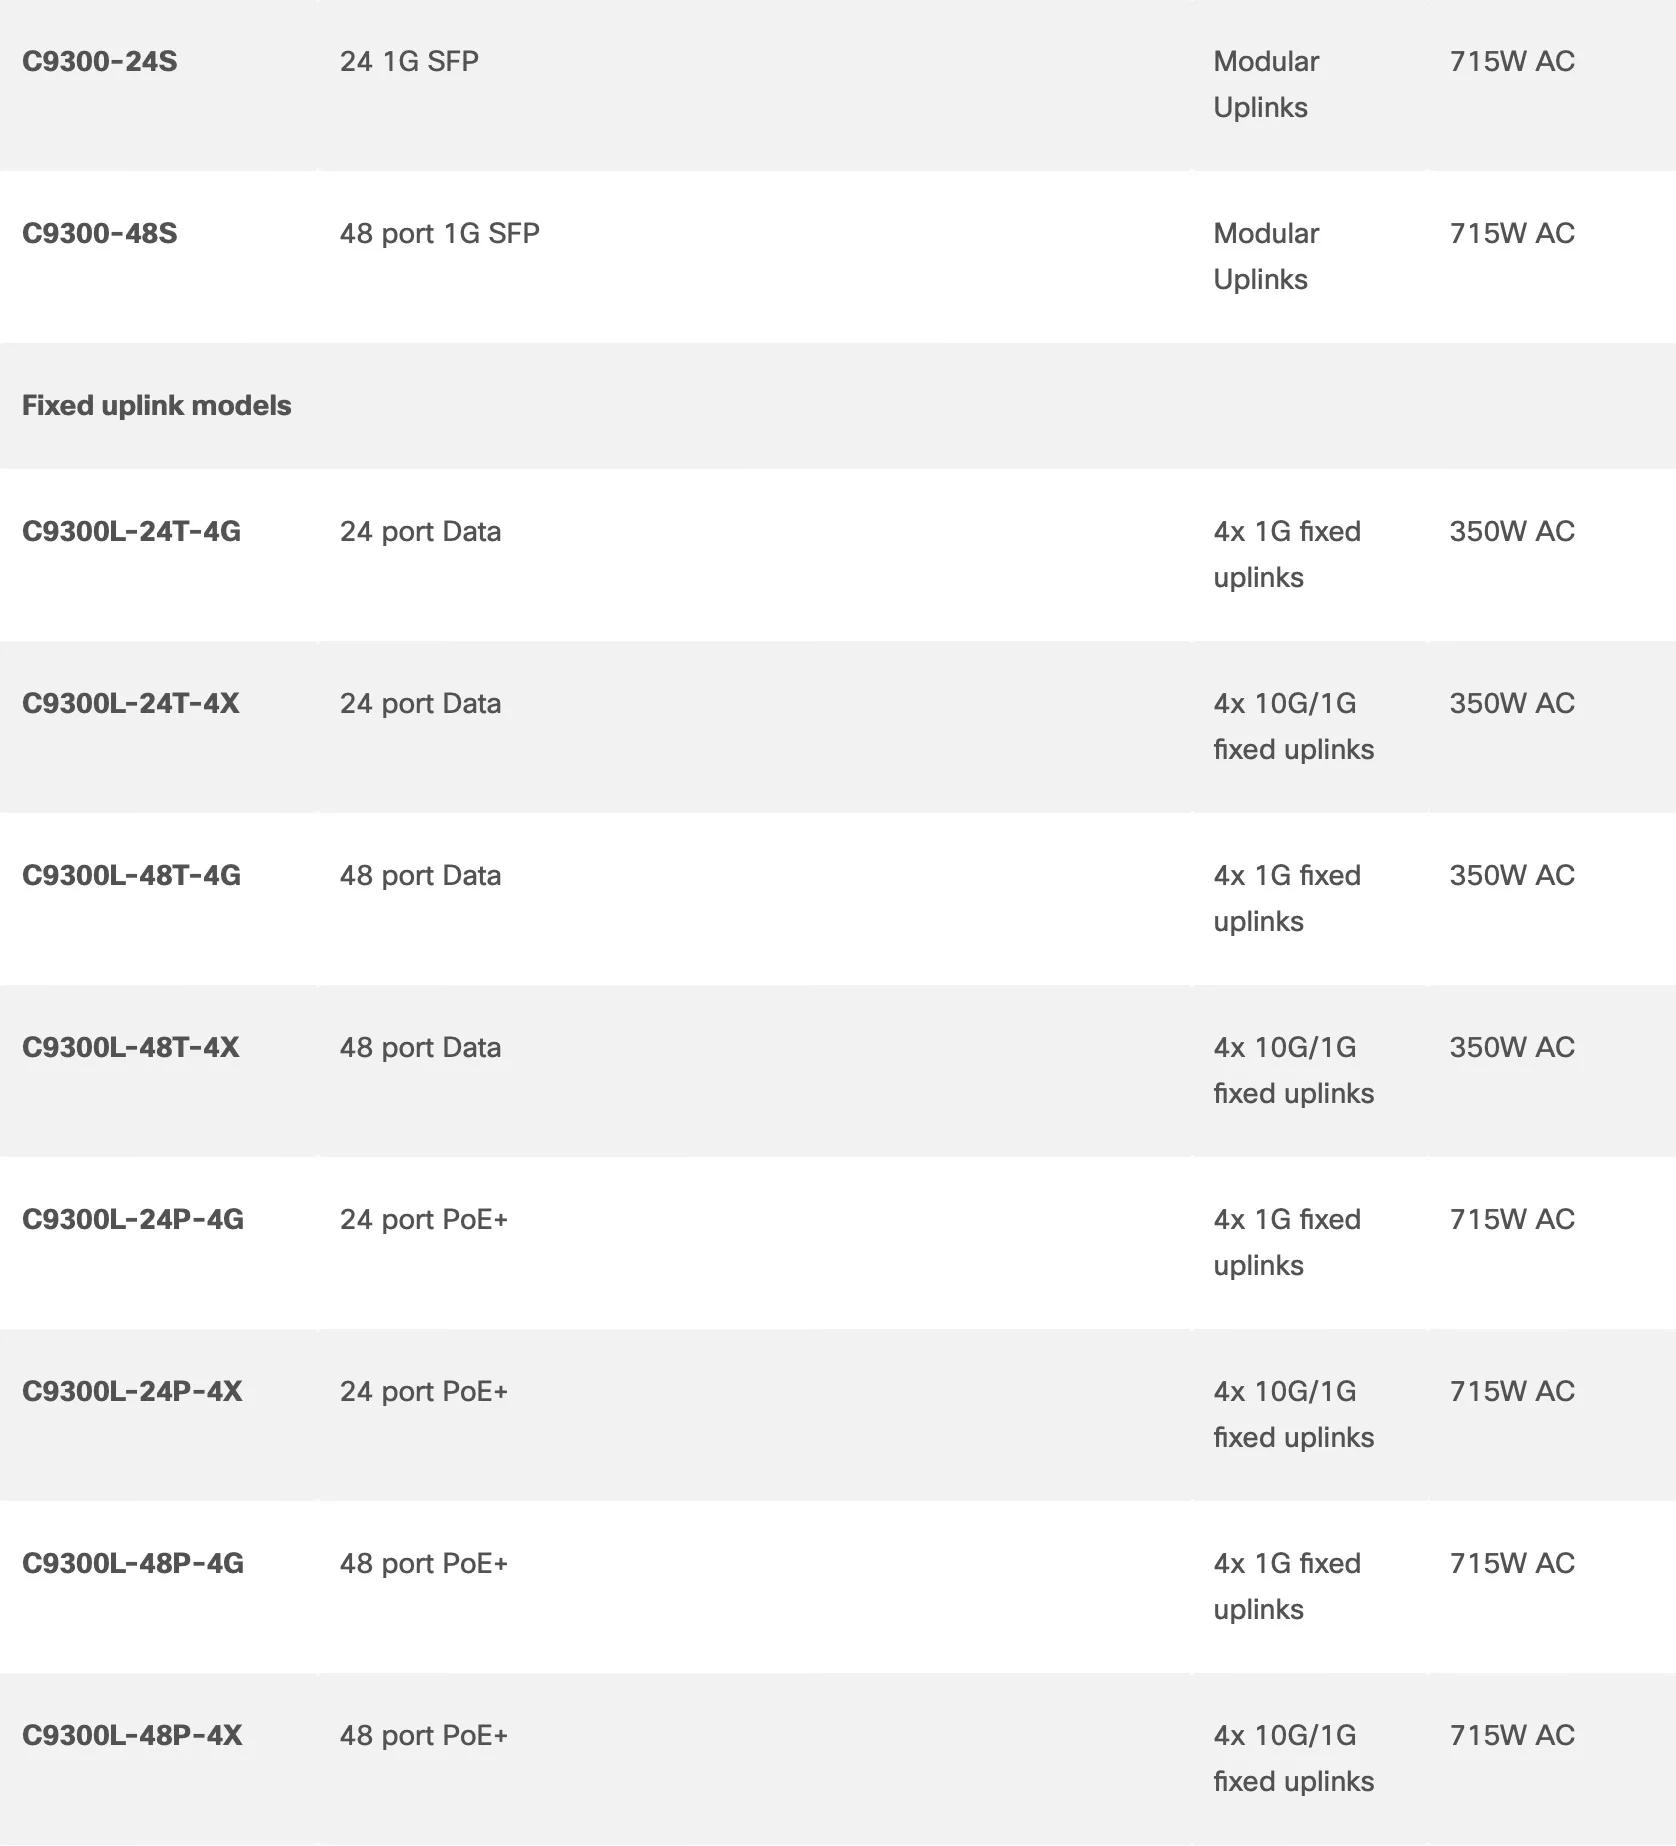Click 'Modular Uplinks' in the C9300-24S row
Image resolution: width=1676 pixels, height=1846 pixels.
click(1265, 85)
